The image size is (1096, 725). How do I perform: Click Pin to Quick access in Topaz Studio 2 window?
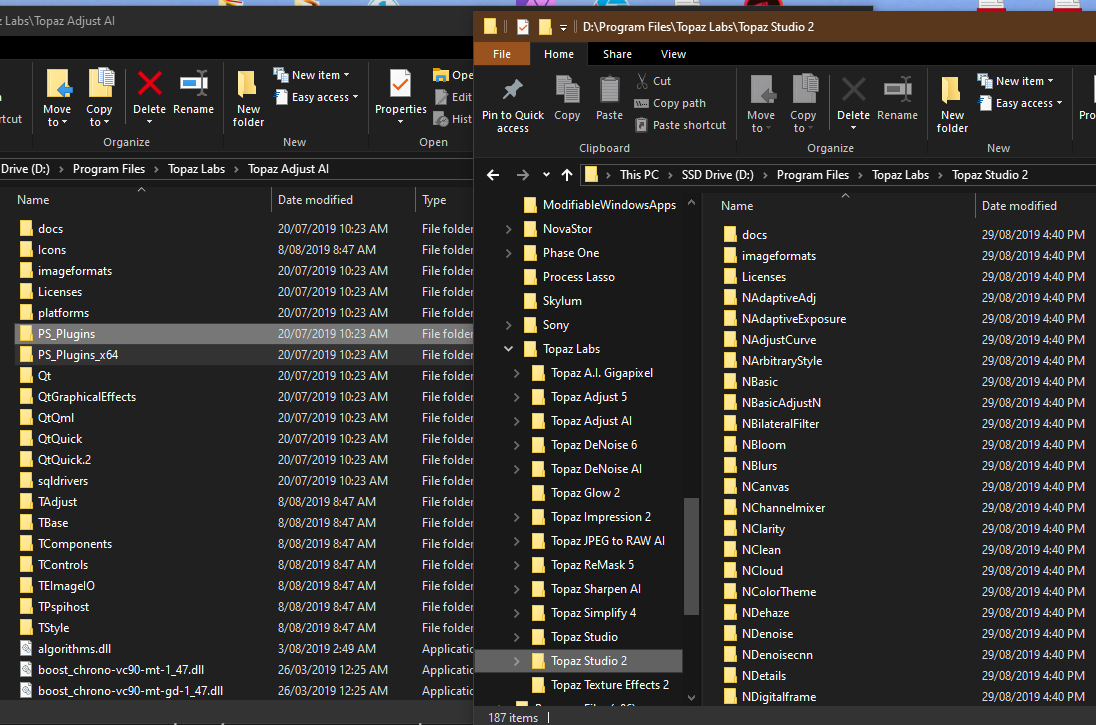point(512,103)
